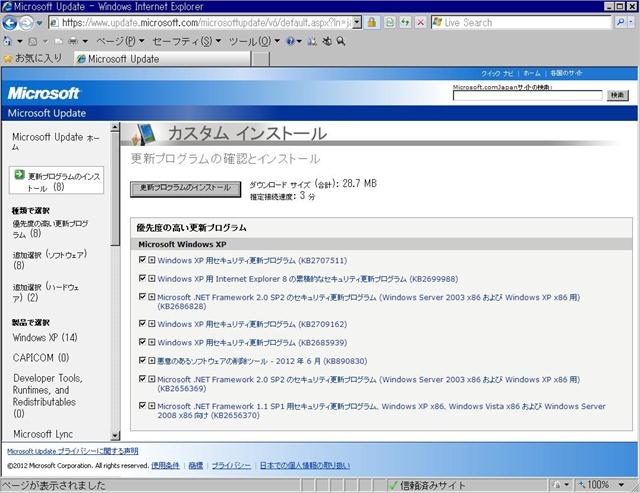Image resolution: width=640 pixels, height=493 pixels.
Task: Click the Forward navigation arrow
Action: click(26, 23)
